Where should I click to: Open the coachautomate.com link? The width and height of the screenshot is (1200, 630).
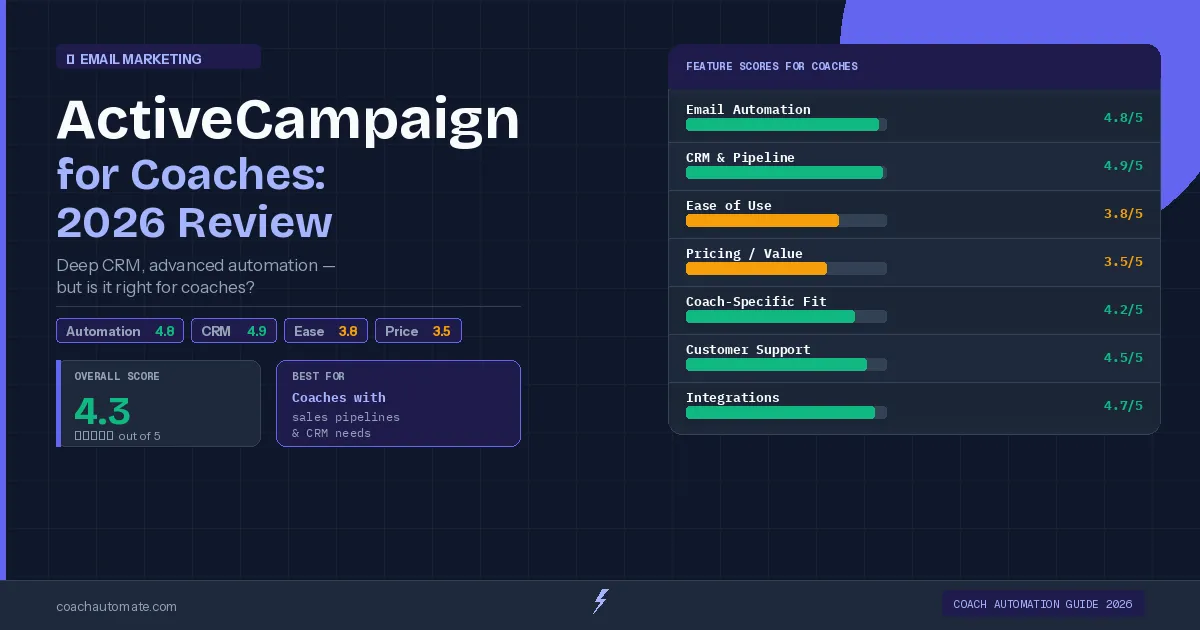[x=117, y=607]
